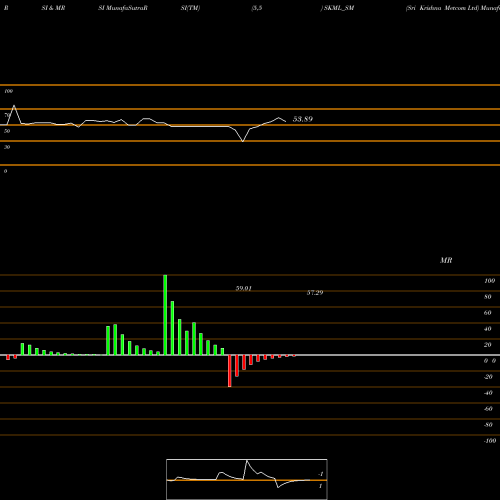
Task: Click the SKML_SM ticker symbol
Action: click(339, 8)
